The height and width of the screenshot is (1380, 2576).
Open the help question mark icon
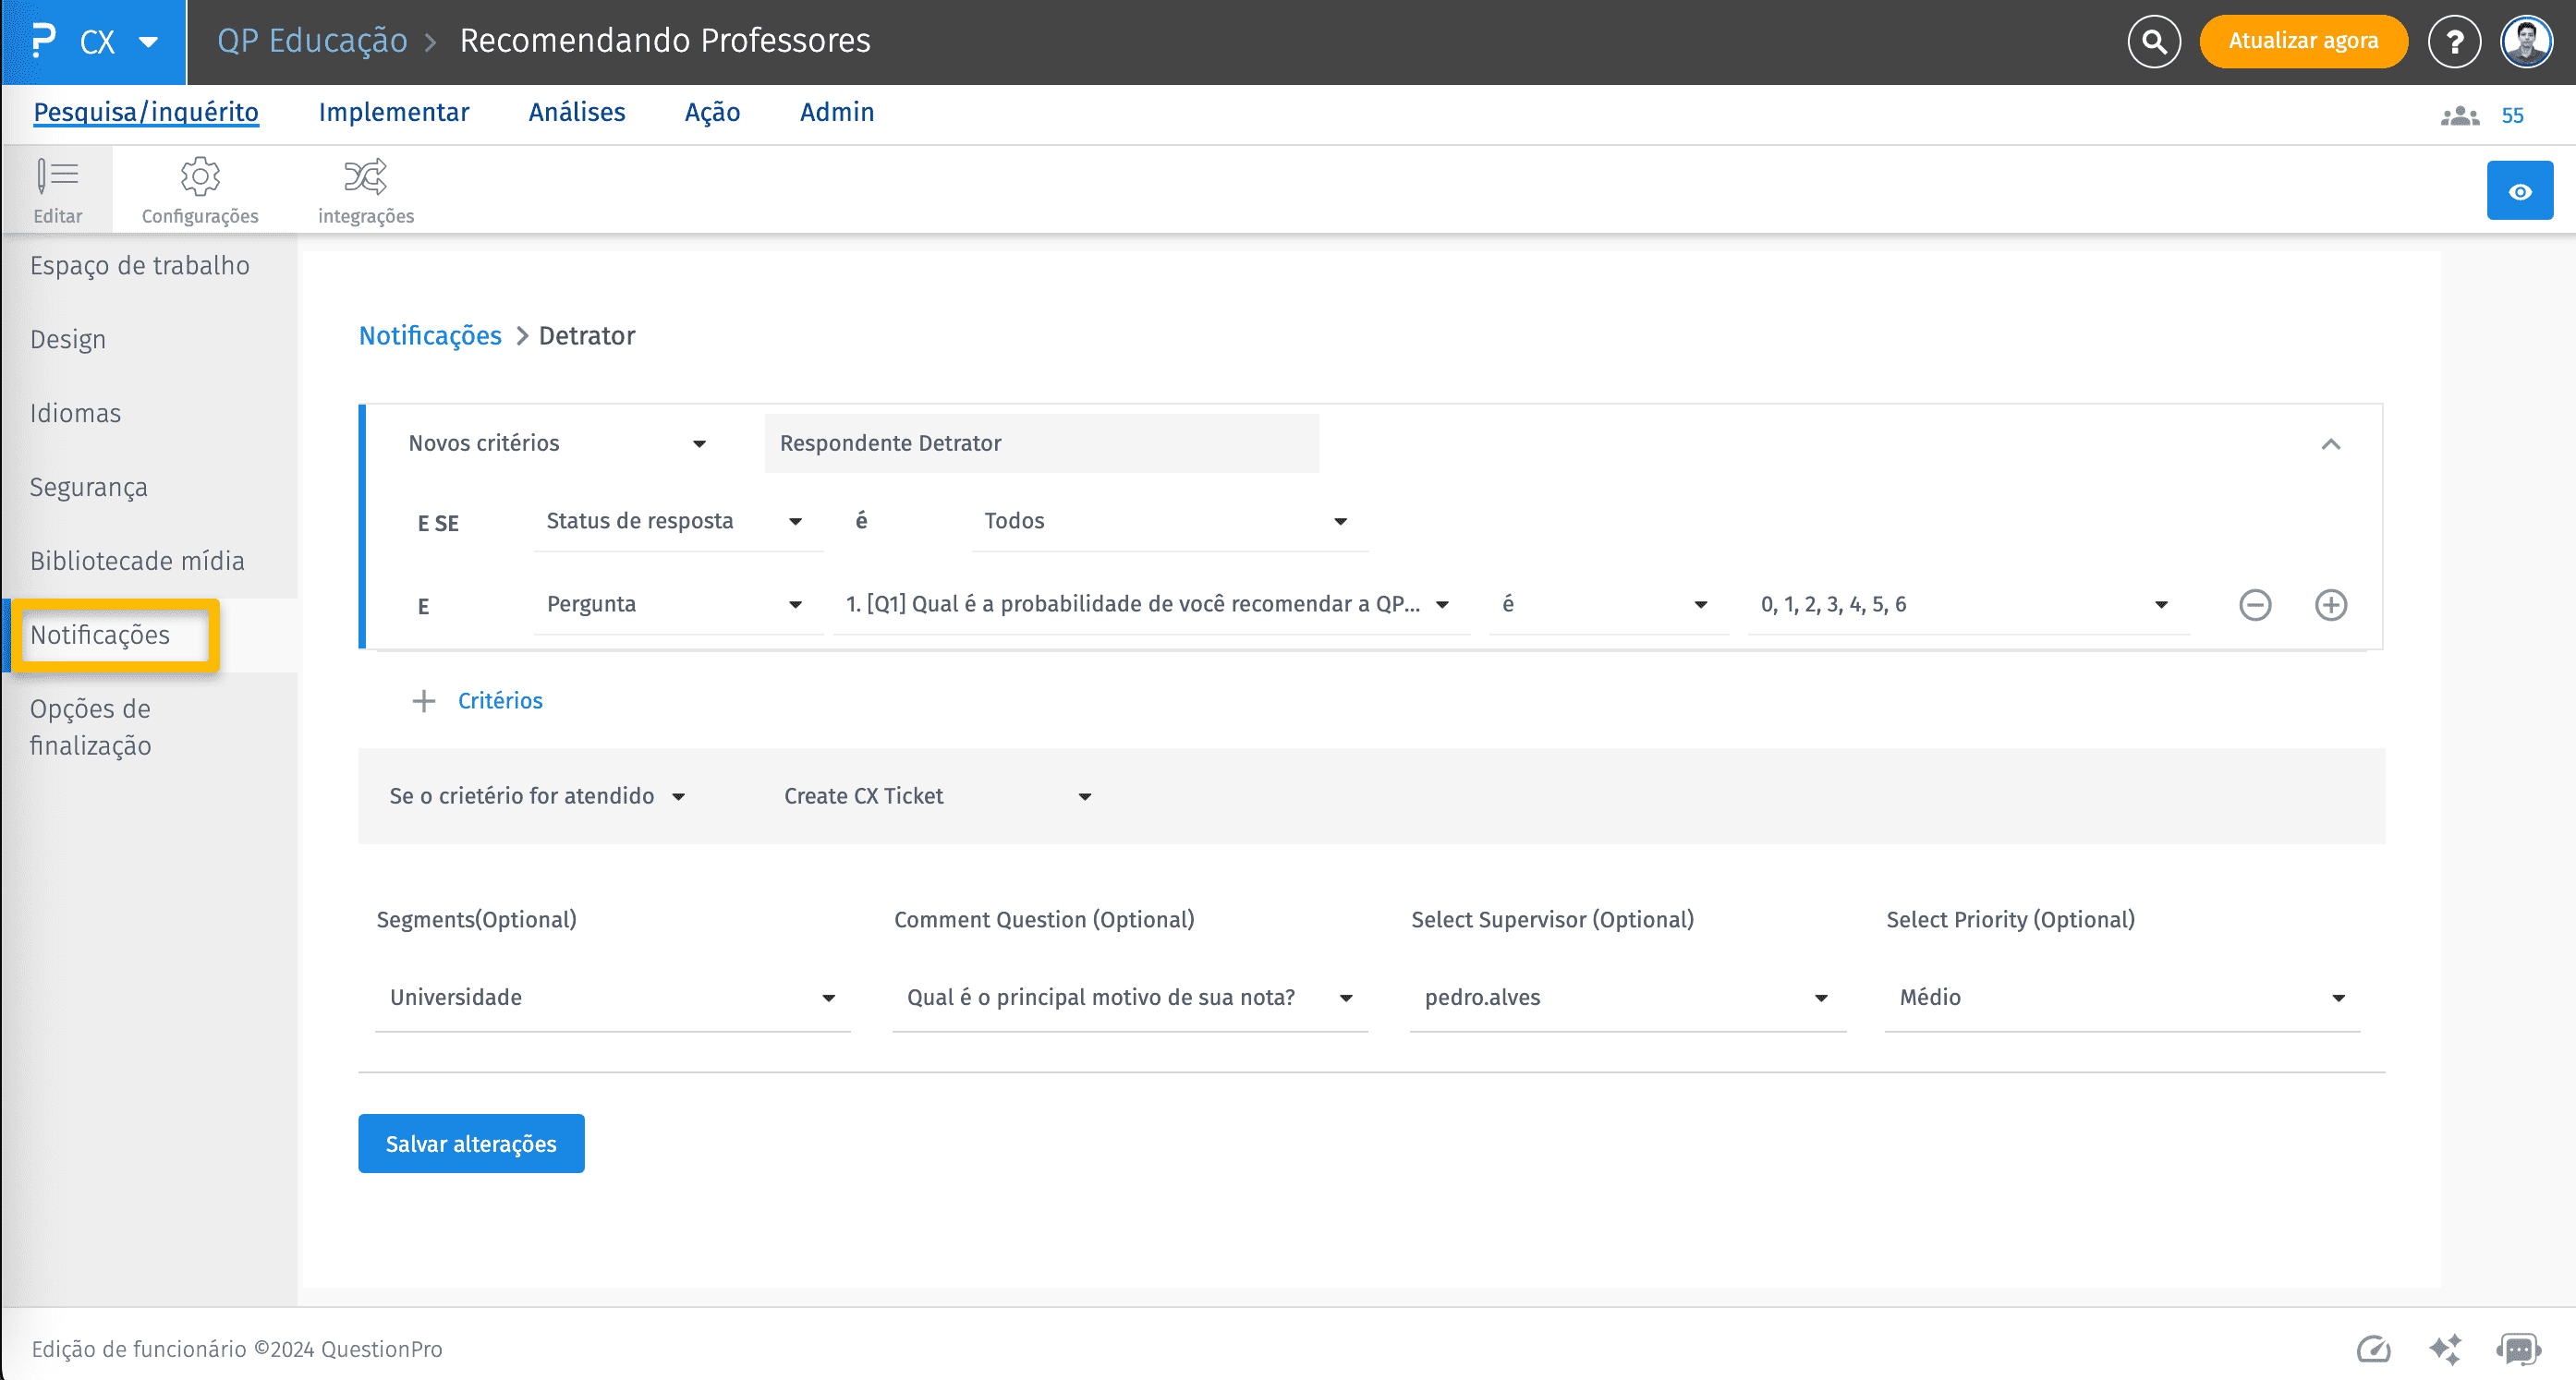[x=2454, y=41]
